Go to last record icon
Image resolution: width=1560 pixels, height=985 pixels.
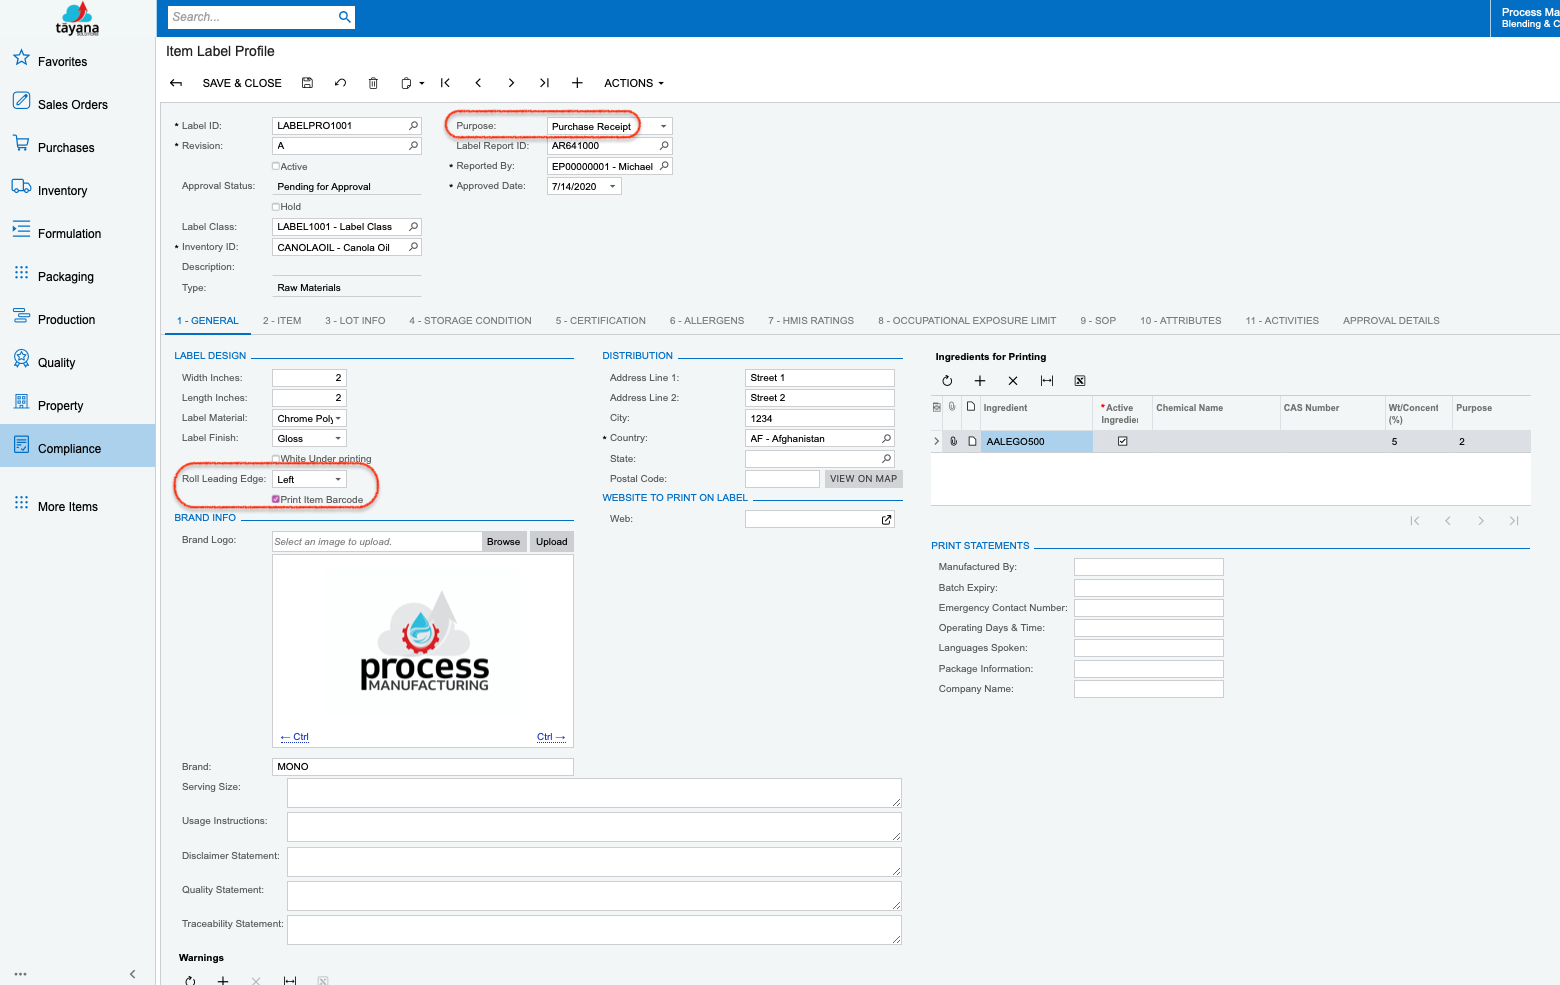point(544,83)
